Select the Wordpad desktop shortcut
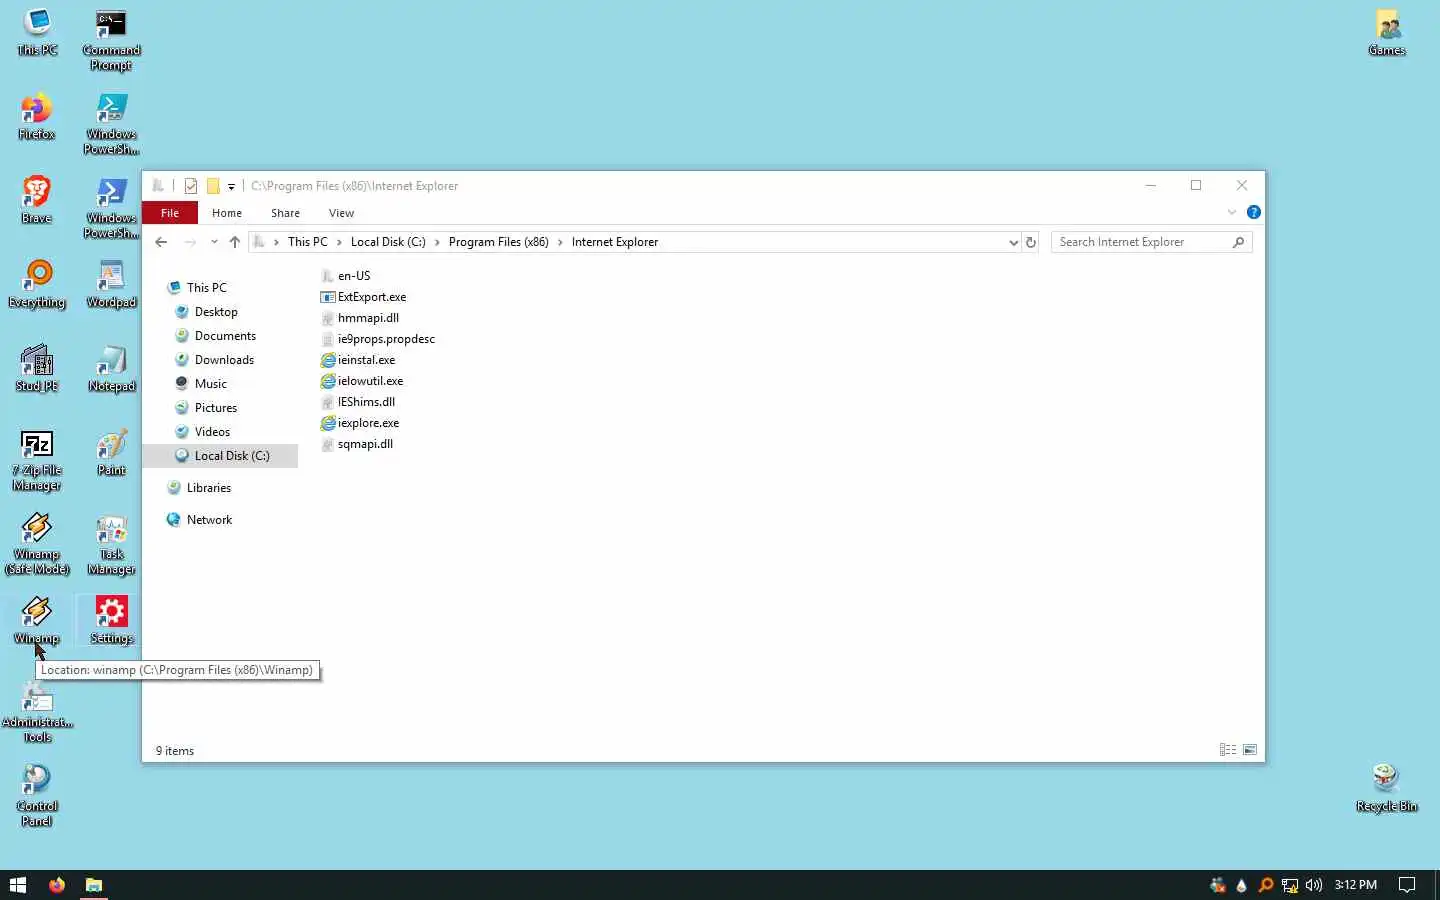 click(111, 284)
